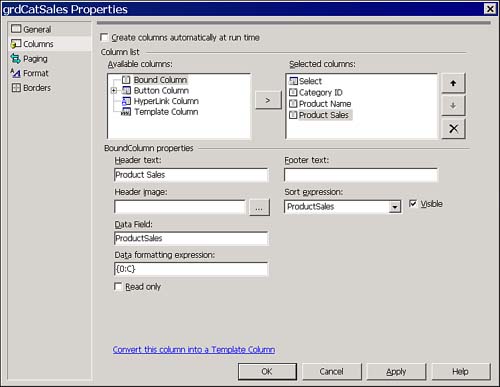Switch to the Columns page
This screenshot has height=387, width=500.
pyautogui.click(x=38, y=44)
